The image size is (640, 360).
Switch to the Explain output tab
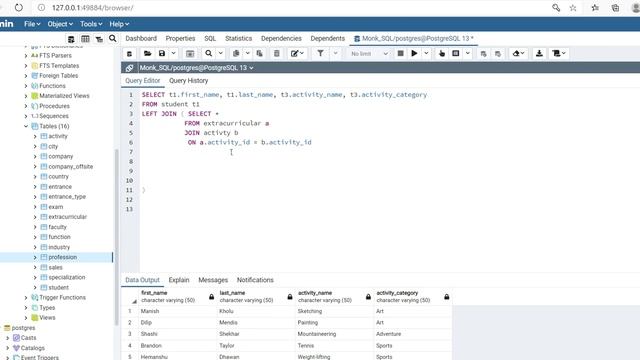[x=179, y=280]
